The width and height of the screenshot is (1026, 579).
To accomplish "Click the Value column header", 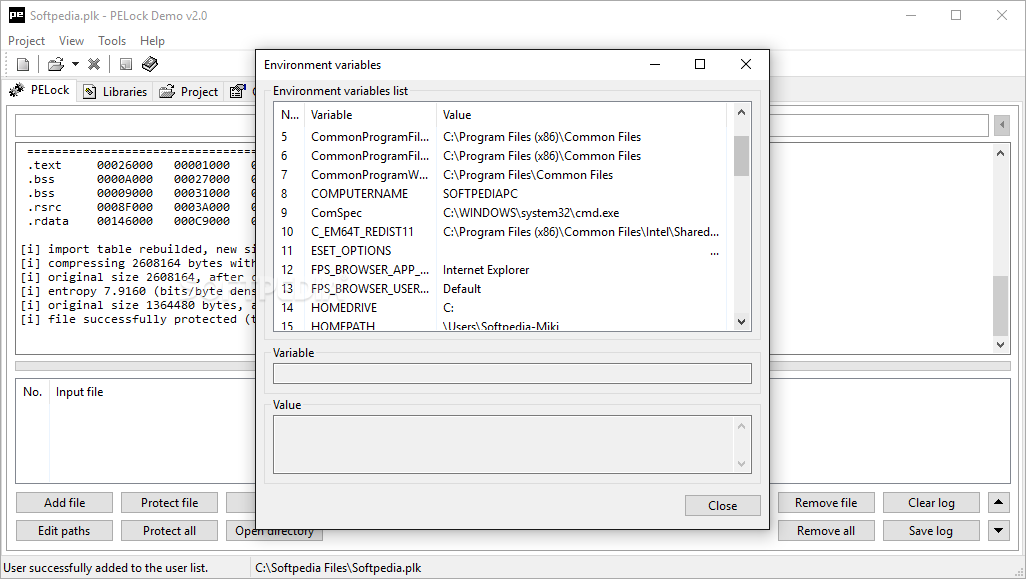I will (x=581, y=114).
